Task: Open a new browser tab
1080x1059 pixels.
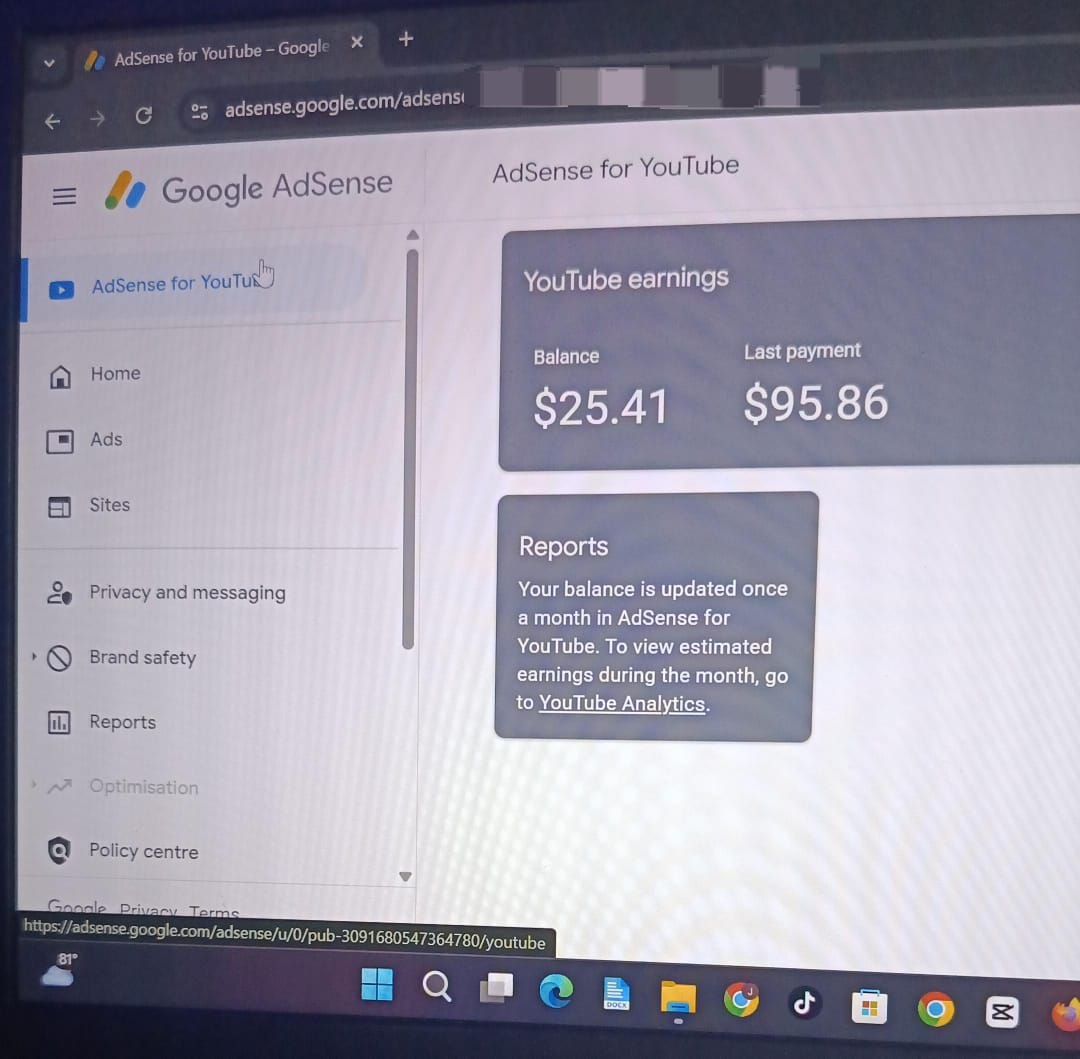Action: pyautogui.click(x=406, y=39)
